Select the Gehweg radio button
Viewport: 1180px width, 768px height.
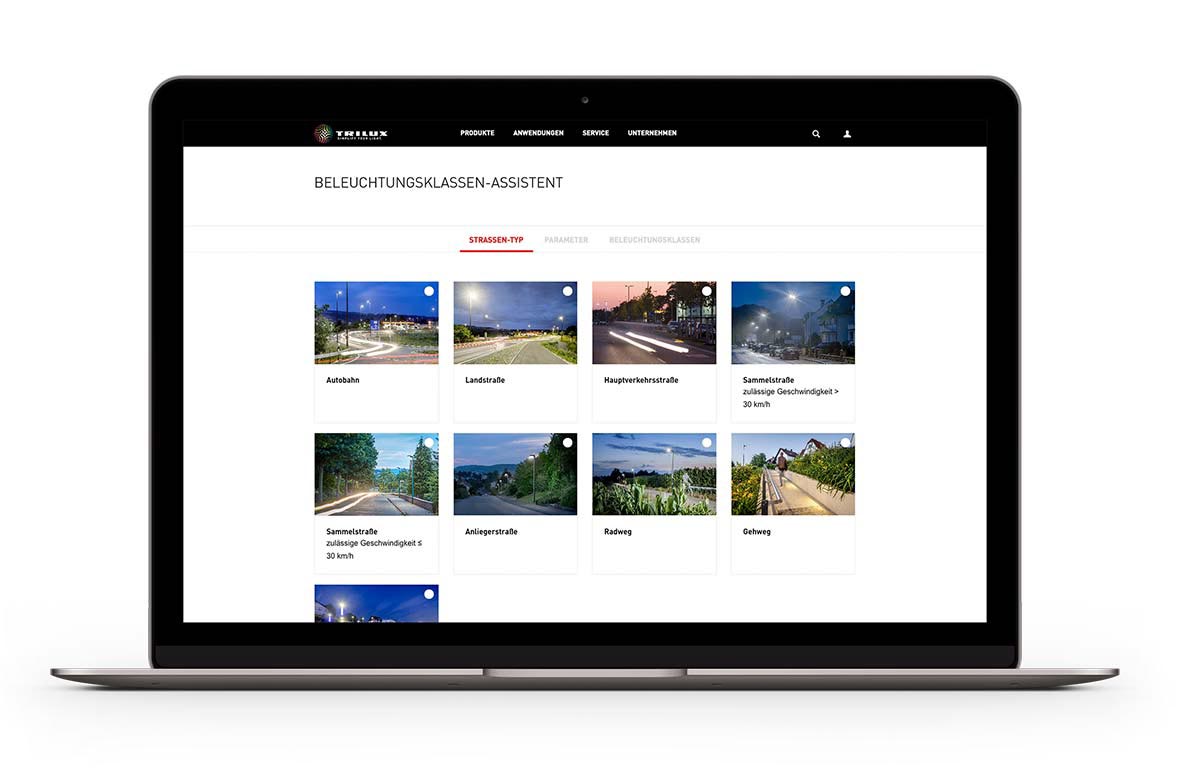coord(846,443)
